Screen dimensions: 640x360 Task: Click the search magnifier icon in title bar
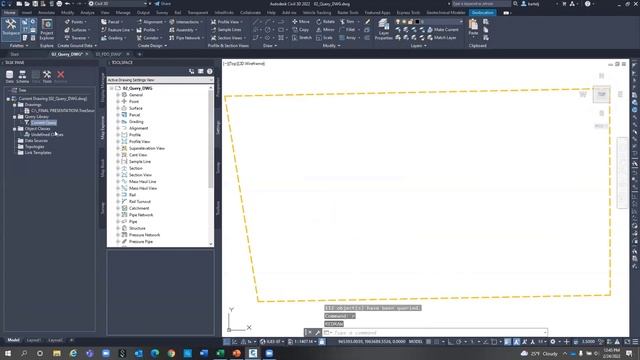(516, 4)
